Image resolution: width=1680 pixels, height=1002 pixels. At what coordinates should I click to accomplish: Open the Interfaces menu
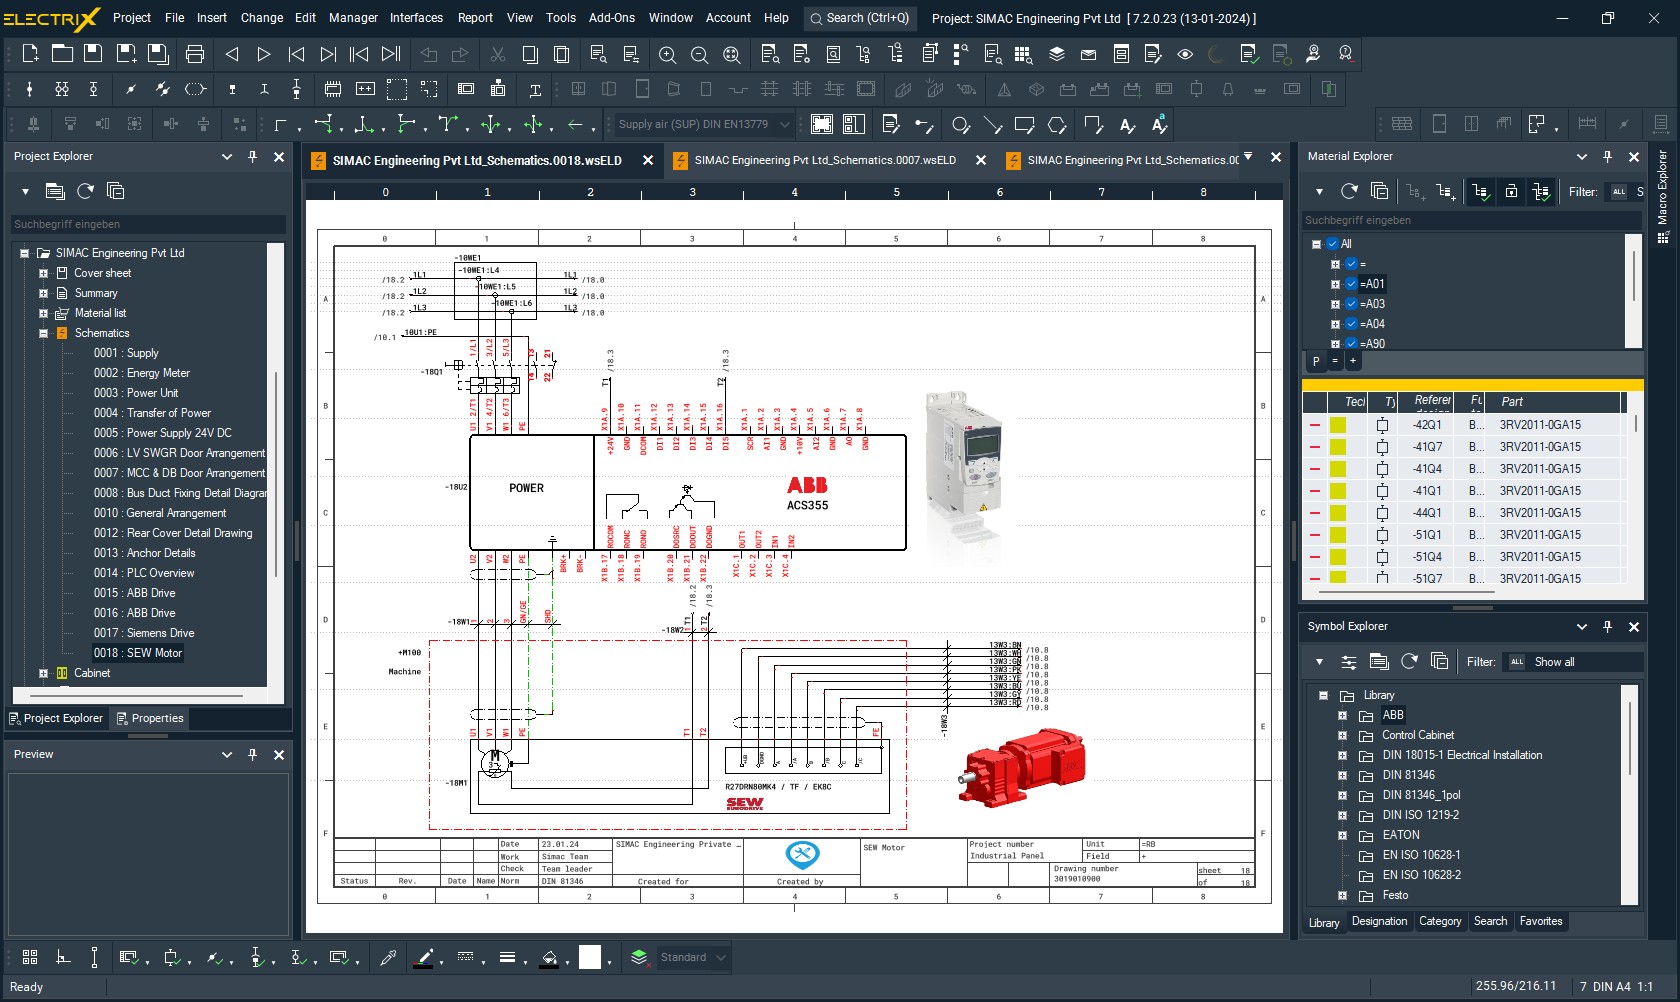point(416,18)
